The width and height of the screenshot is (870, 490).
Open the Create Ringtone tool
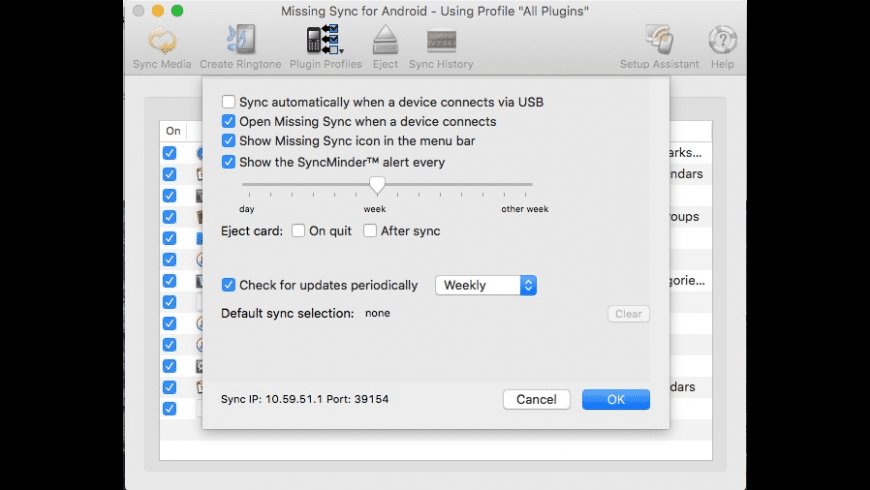coord(240,40)
